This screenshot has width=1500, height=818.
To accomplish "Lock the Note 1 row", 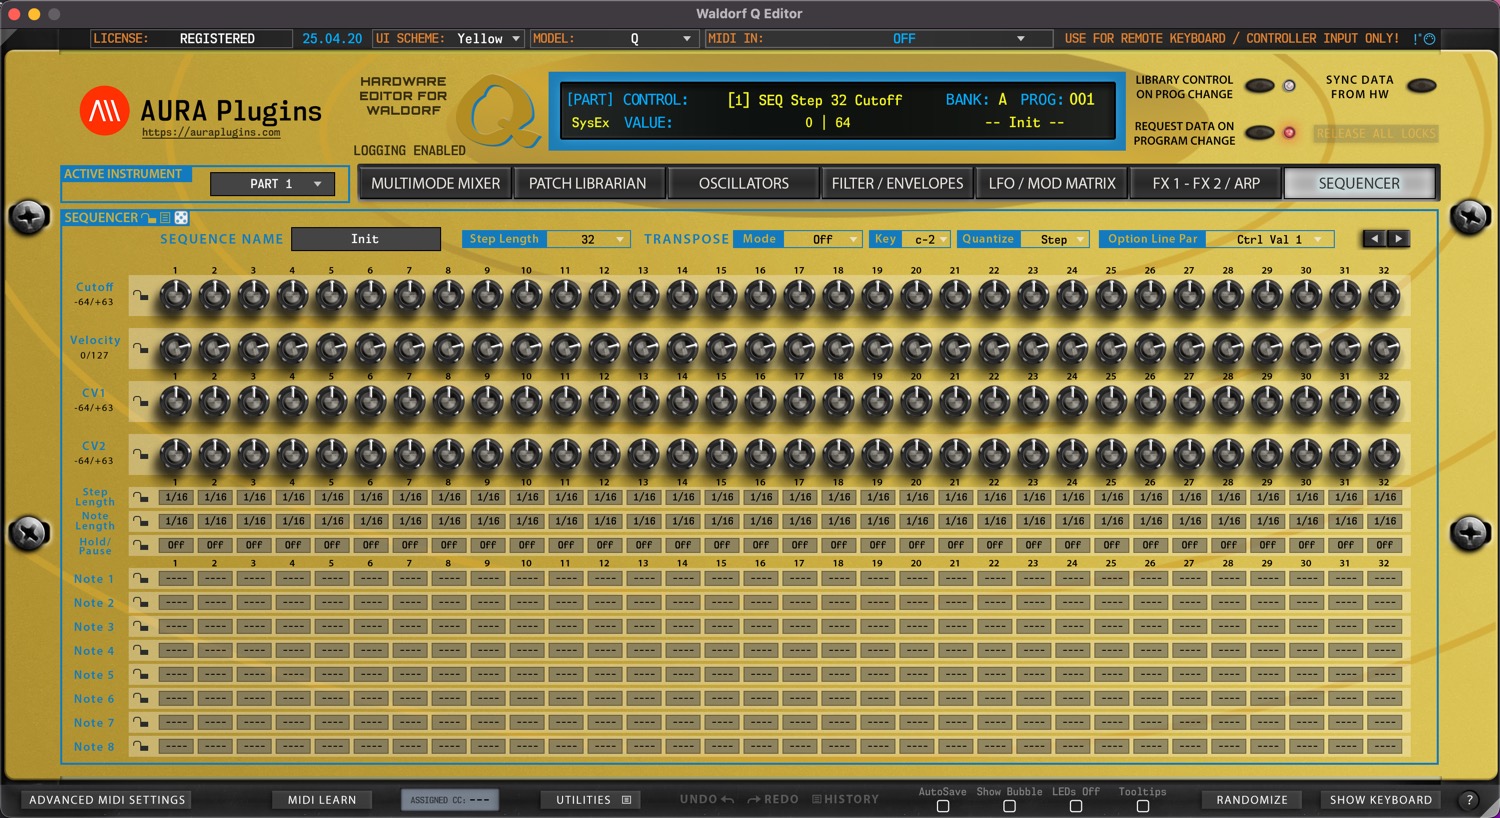I will click(141, 579).
